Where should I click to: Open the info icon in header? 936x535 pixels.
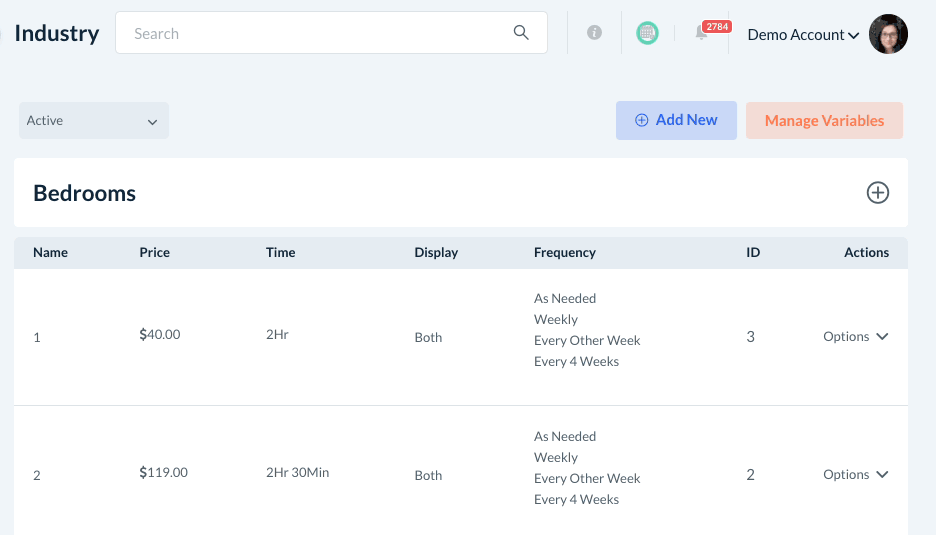pos(594,33)
